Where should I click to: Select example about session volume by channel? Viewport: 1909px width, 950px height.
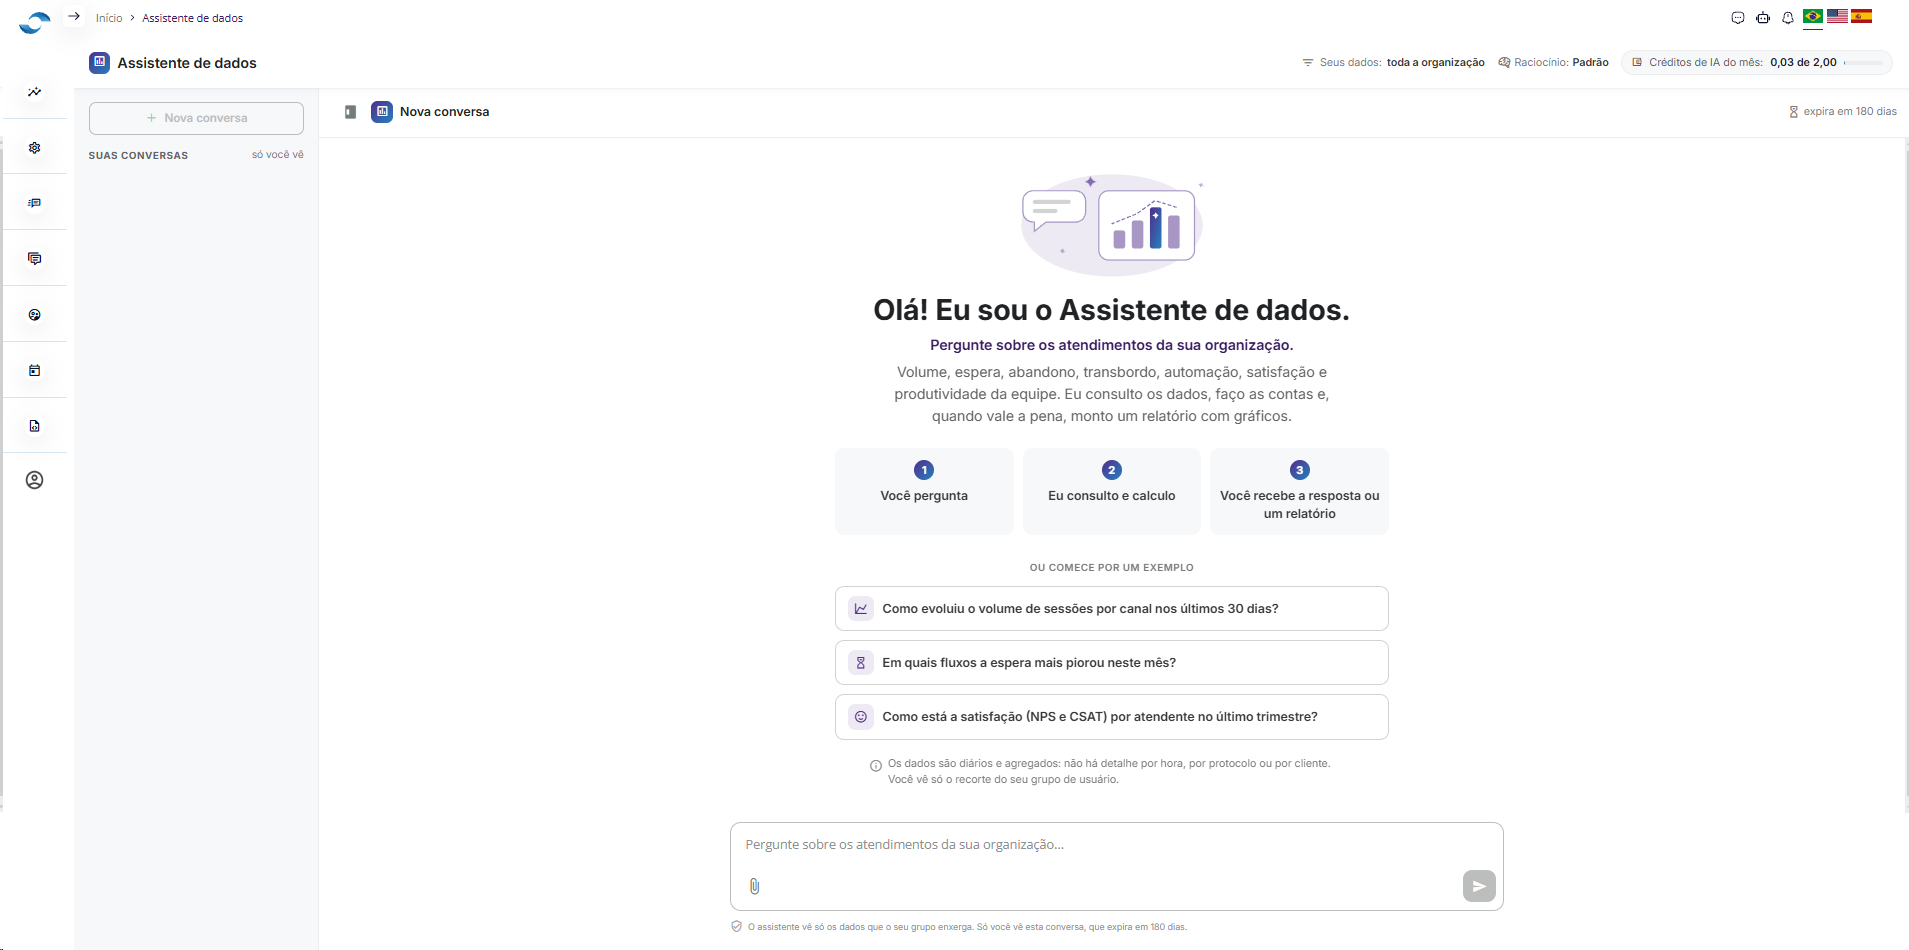[1111, 609]
